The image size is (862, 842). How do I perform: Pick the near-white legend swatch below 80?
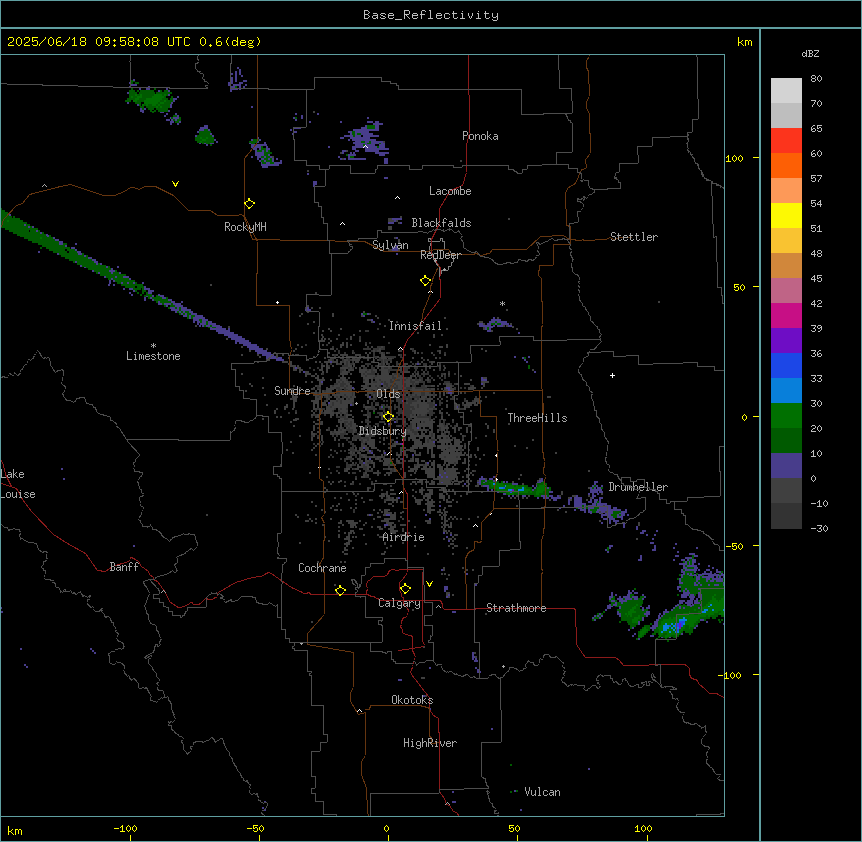click(786, 90)
